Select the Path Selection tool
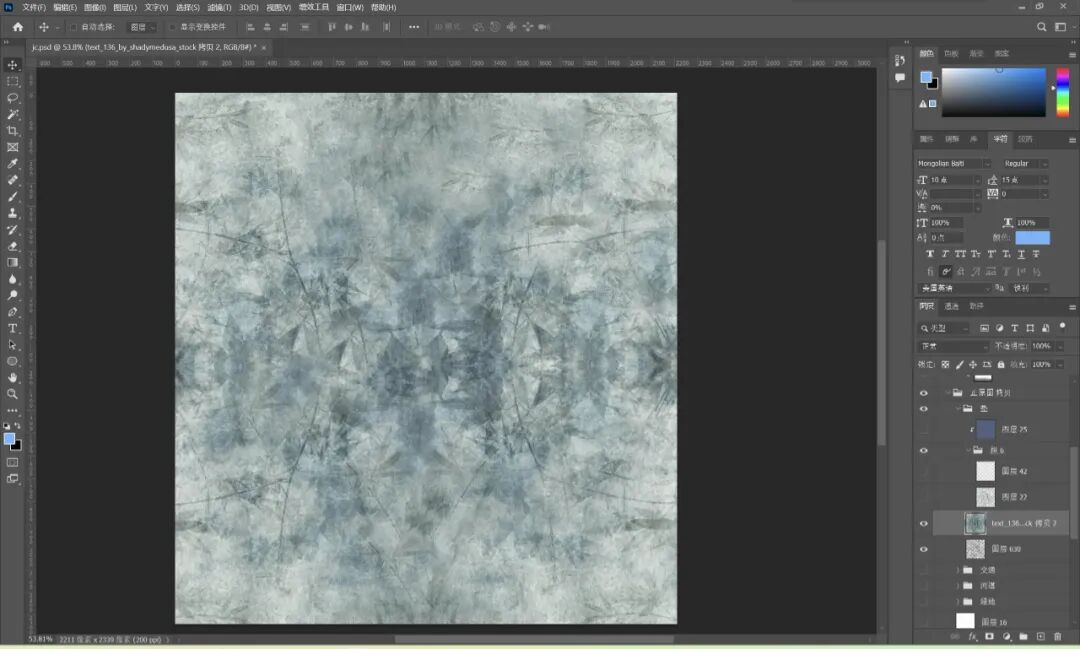Viewport: 1080px width, 649px height. tap(12, 344)
